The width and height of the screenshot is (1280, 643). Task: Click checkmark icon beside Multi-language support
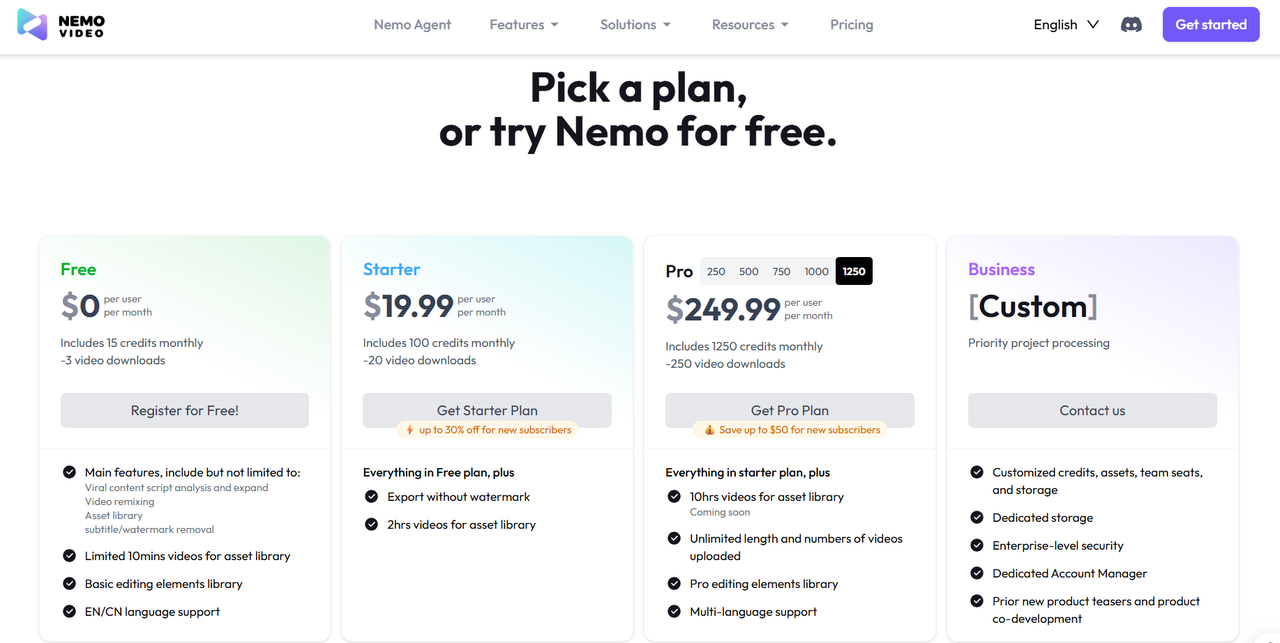point(674,611)
